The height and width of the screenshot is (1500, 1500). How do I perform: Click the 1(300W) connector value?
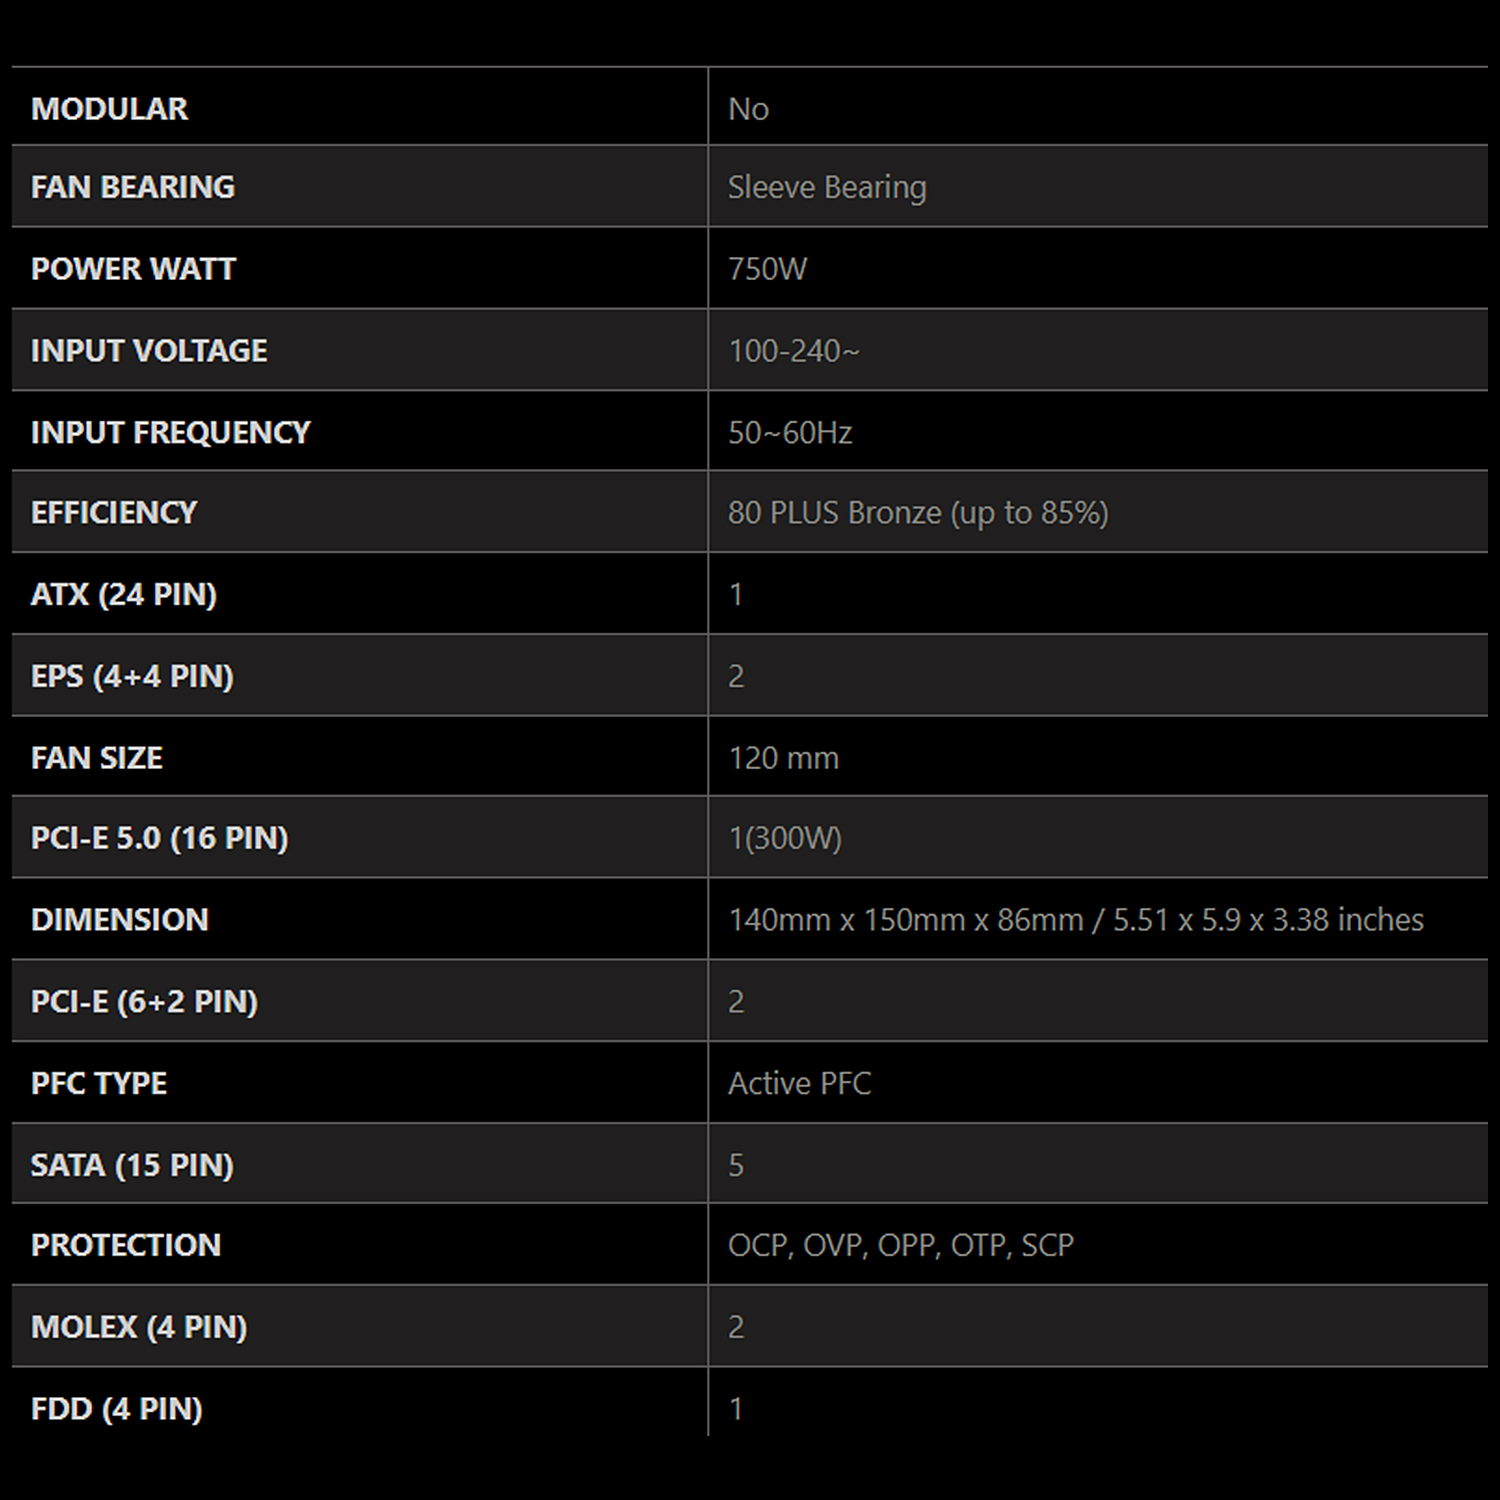coord(785,838)
